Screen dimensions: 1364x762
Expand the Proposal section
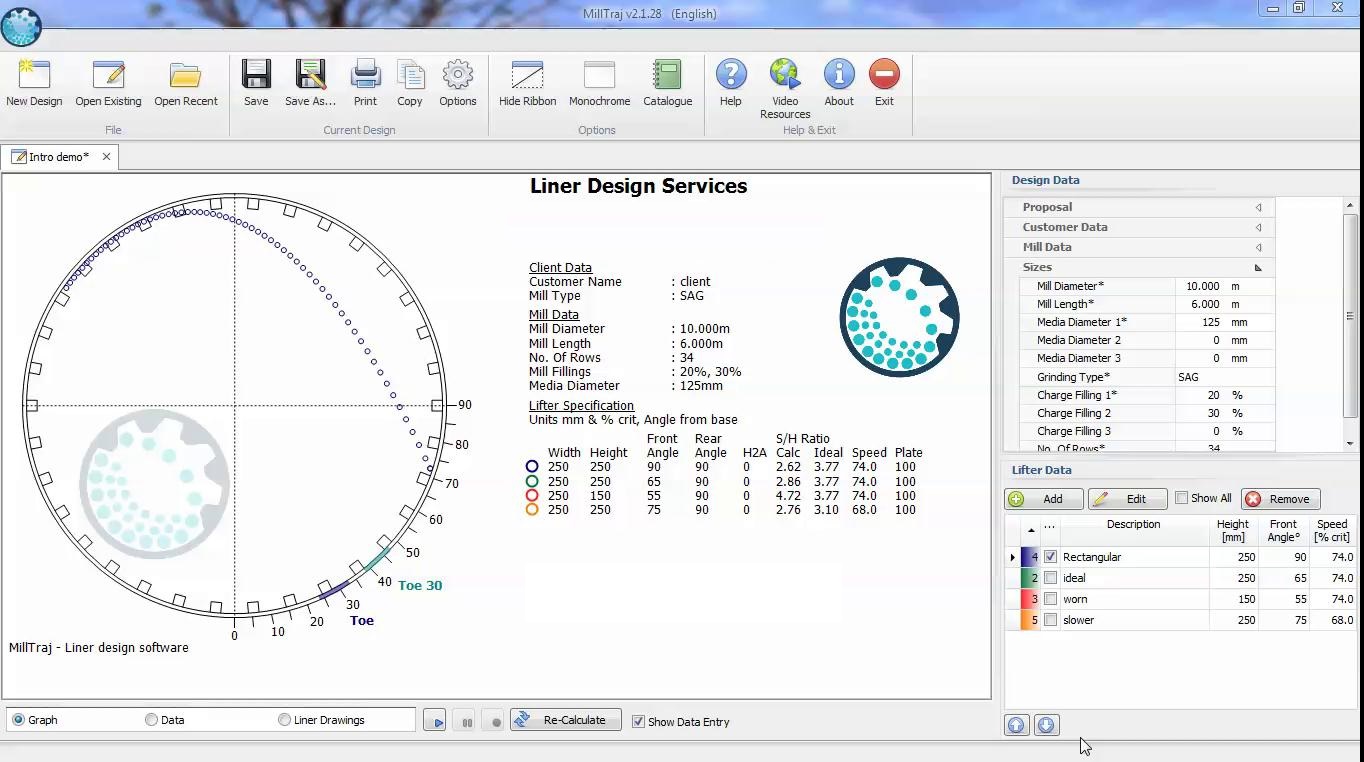point(1258,207)
